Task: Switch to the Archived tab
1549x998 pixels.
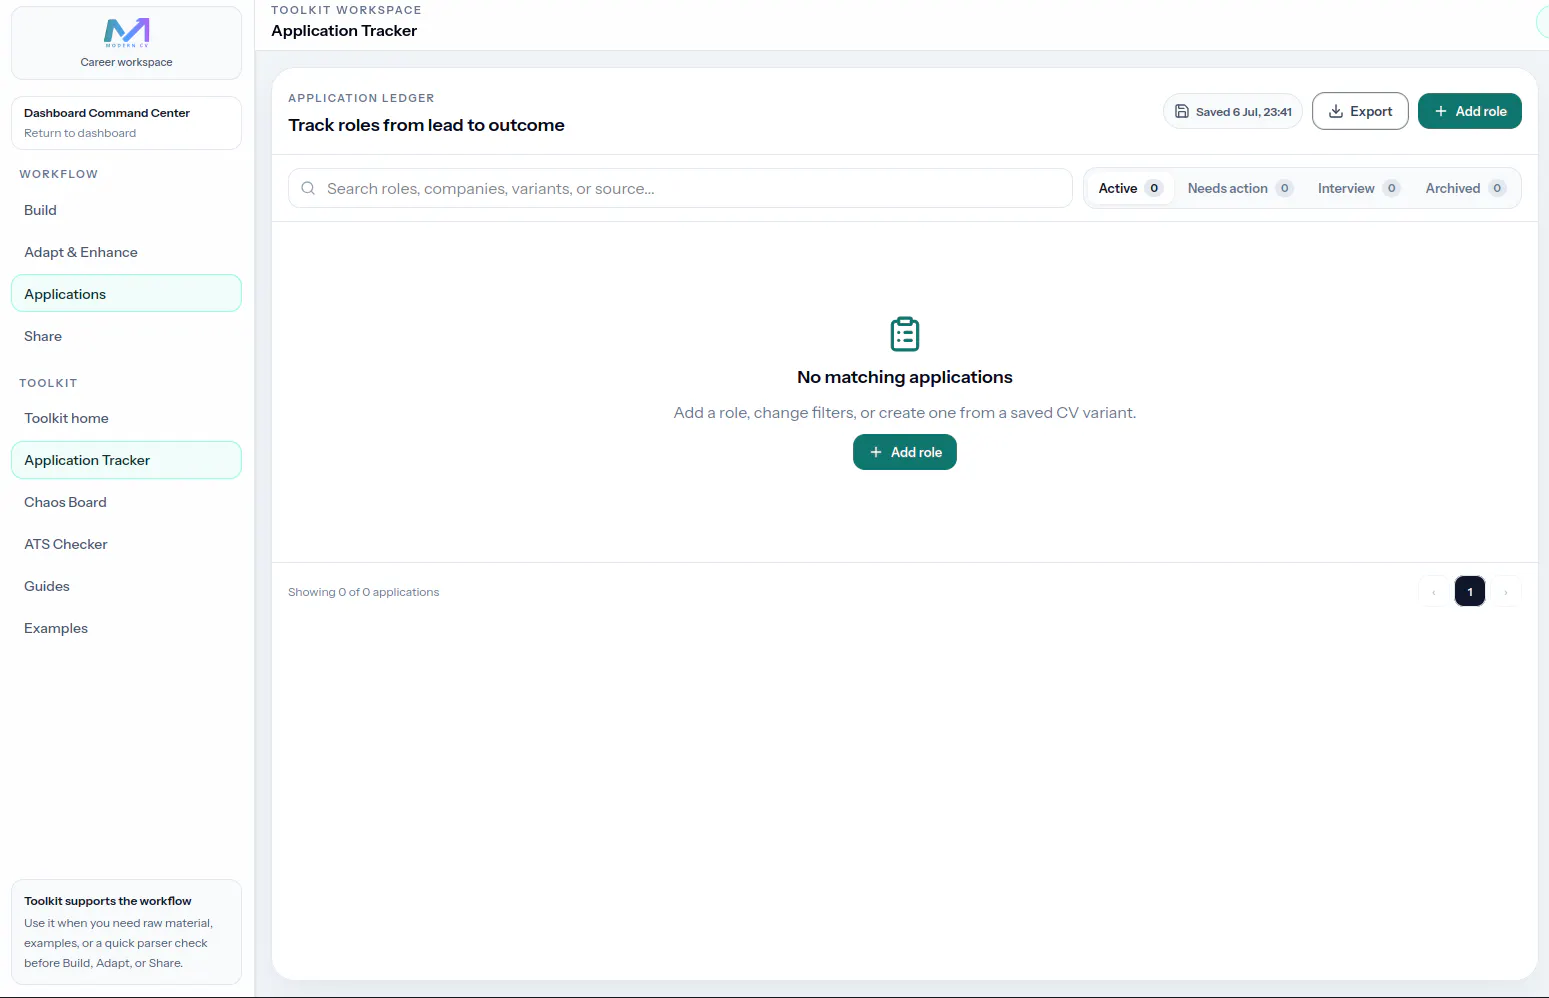Action: (x=1465, y=188)
